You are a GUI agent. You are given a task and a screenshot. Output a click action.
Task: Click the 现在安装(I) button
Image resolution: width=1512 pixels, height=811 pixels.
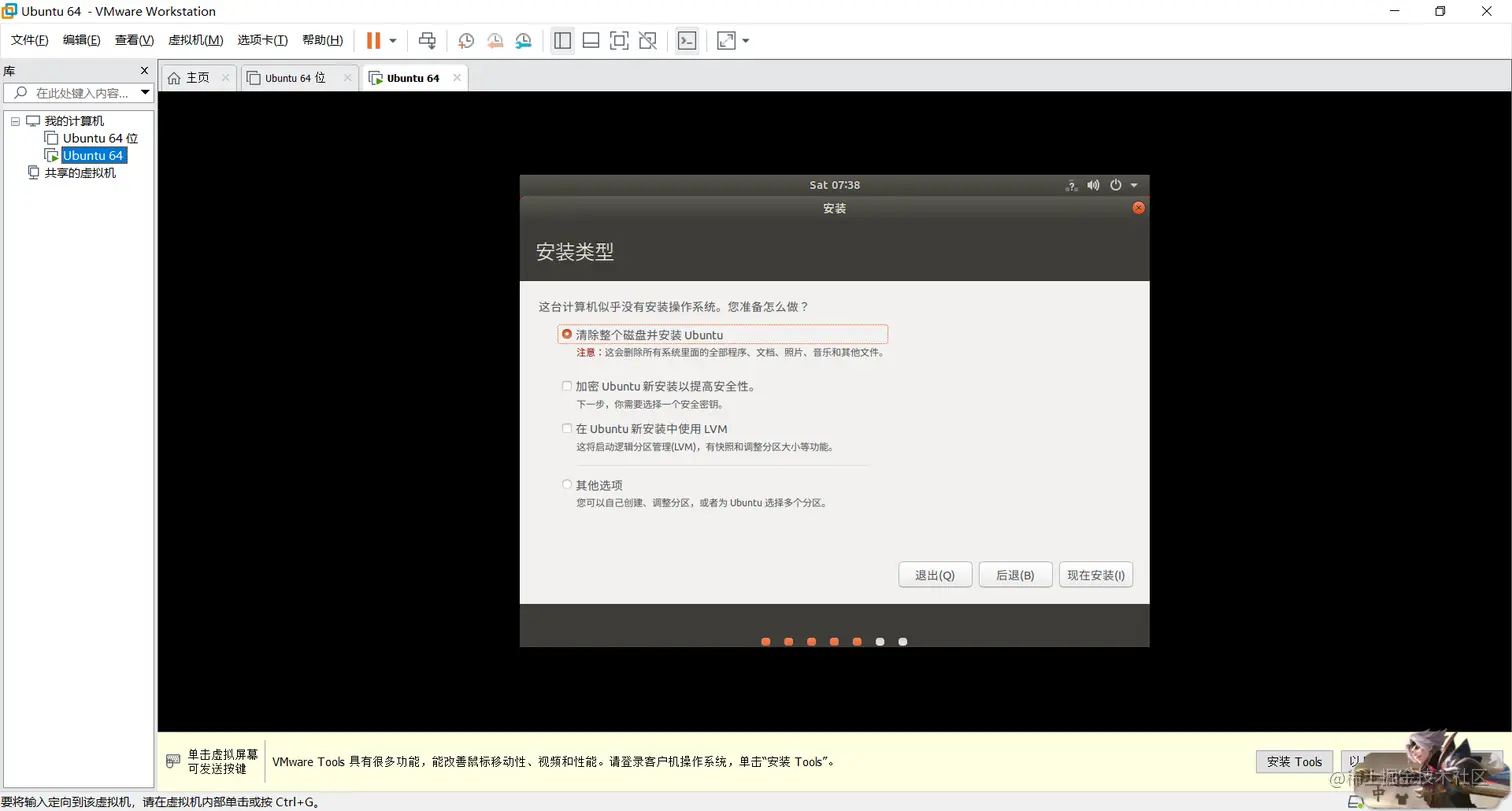1096,575
